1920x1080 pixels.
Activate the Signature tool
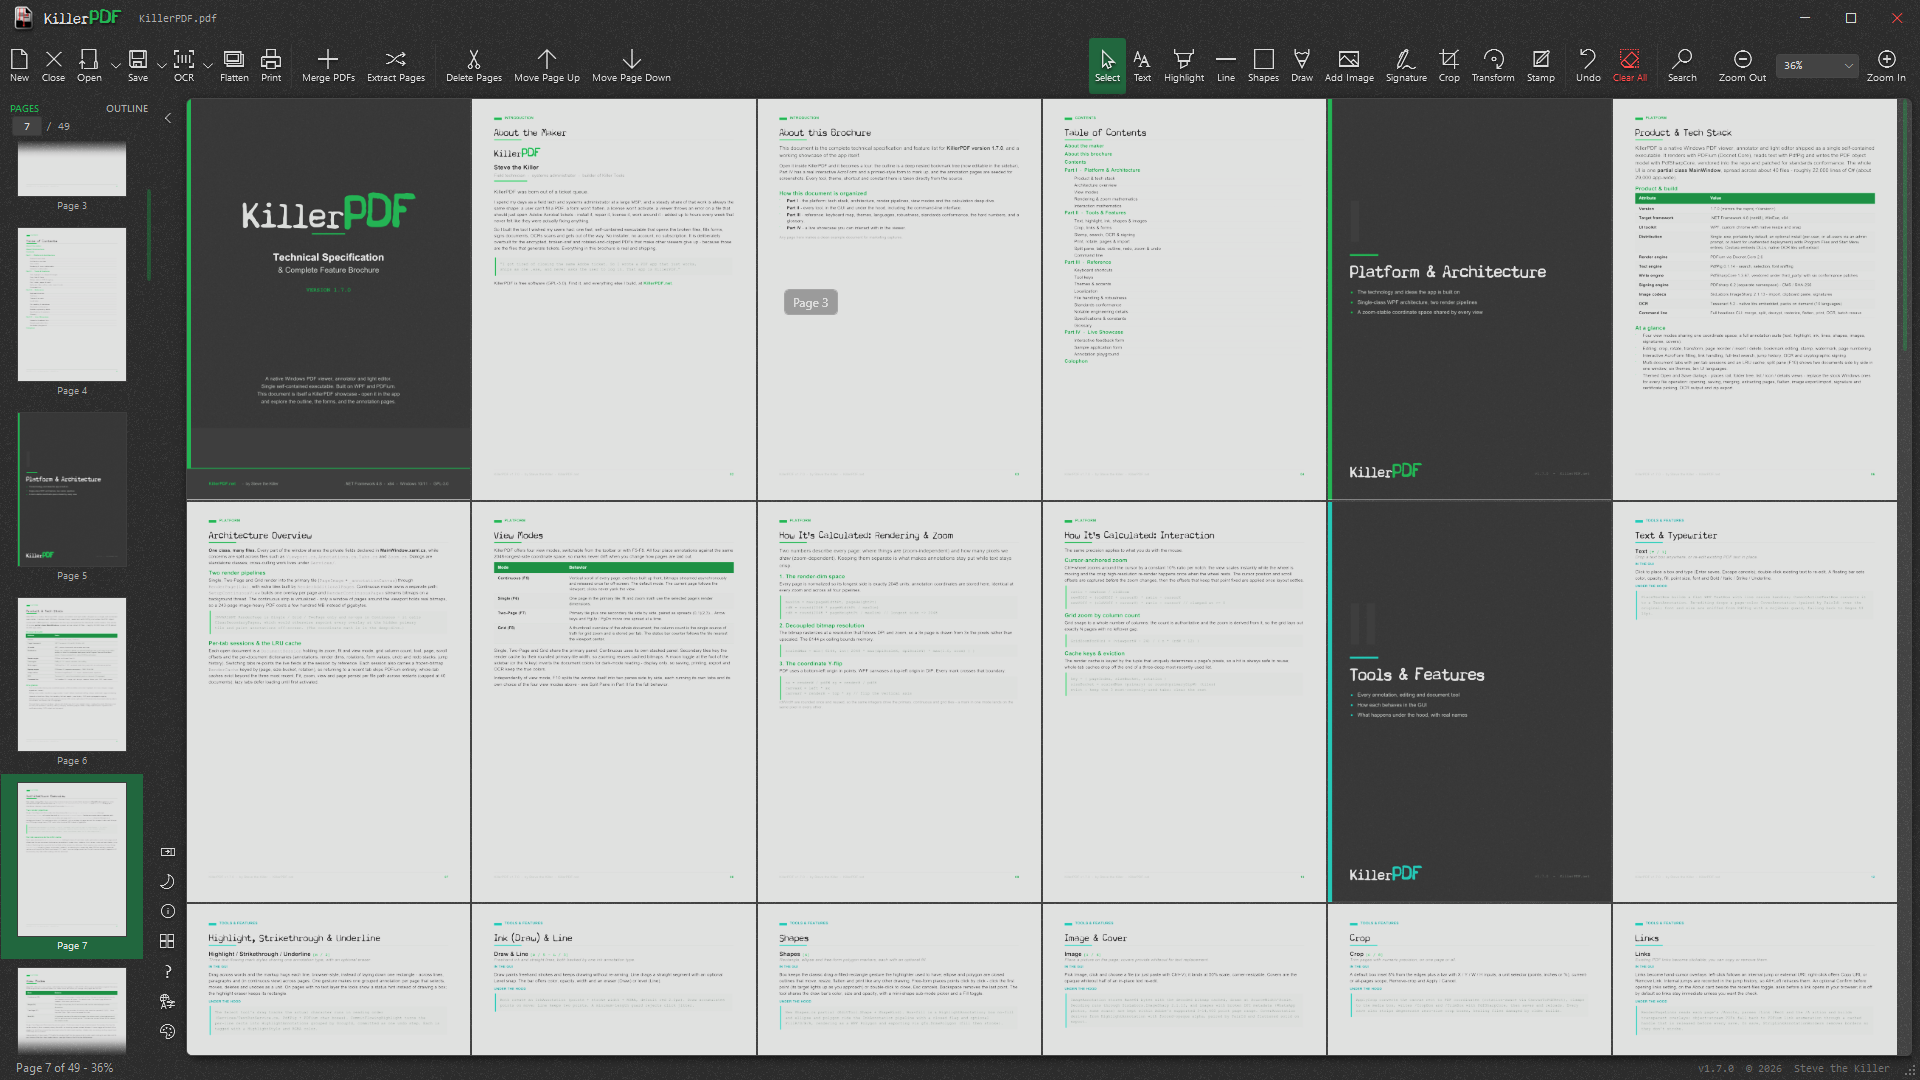point(1406,65)
